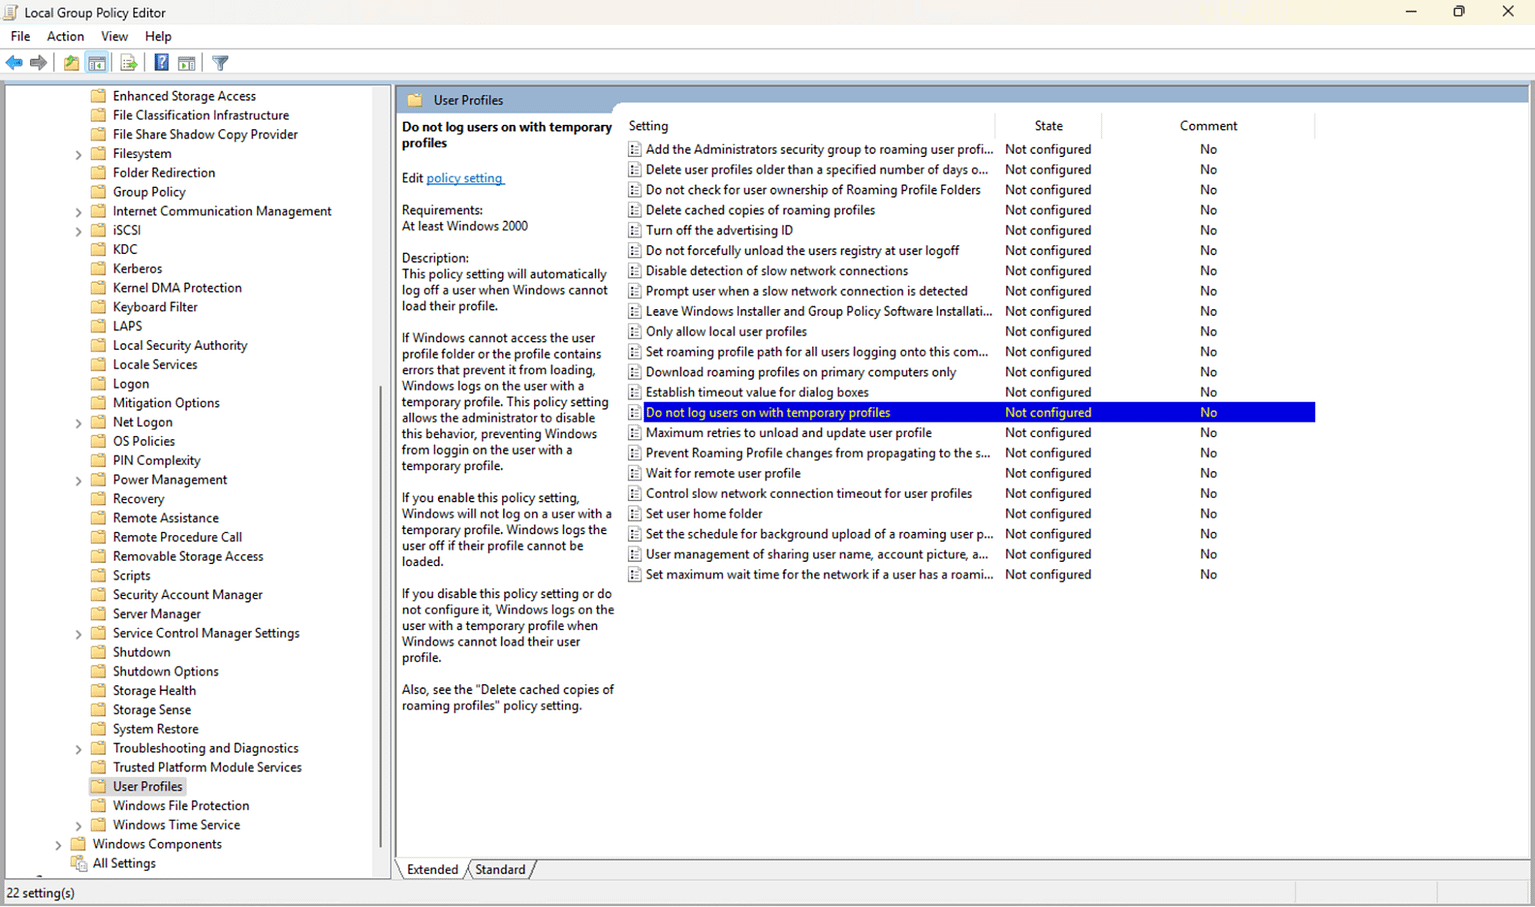Select the User Profiles folder

146,786
